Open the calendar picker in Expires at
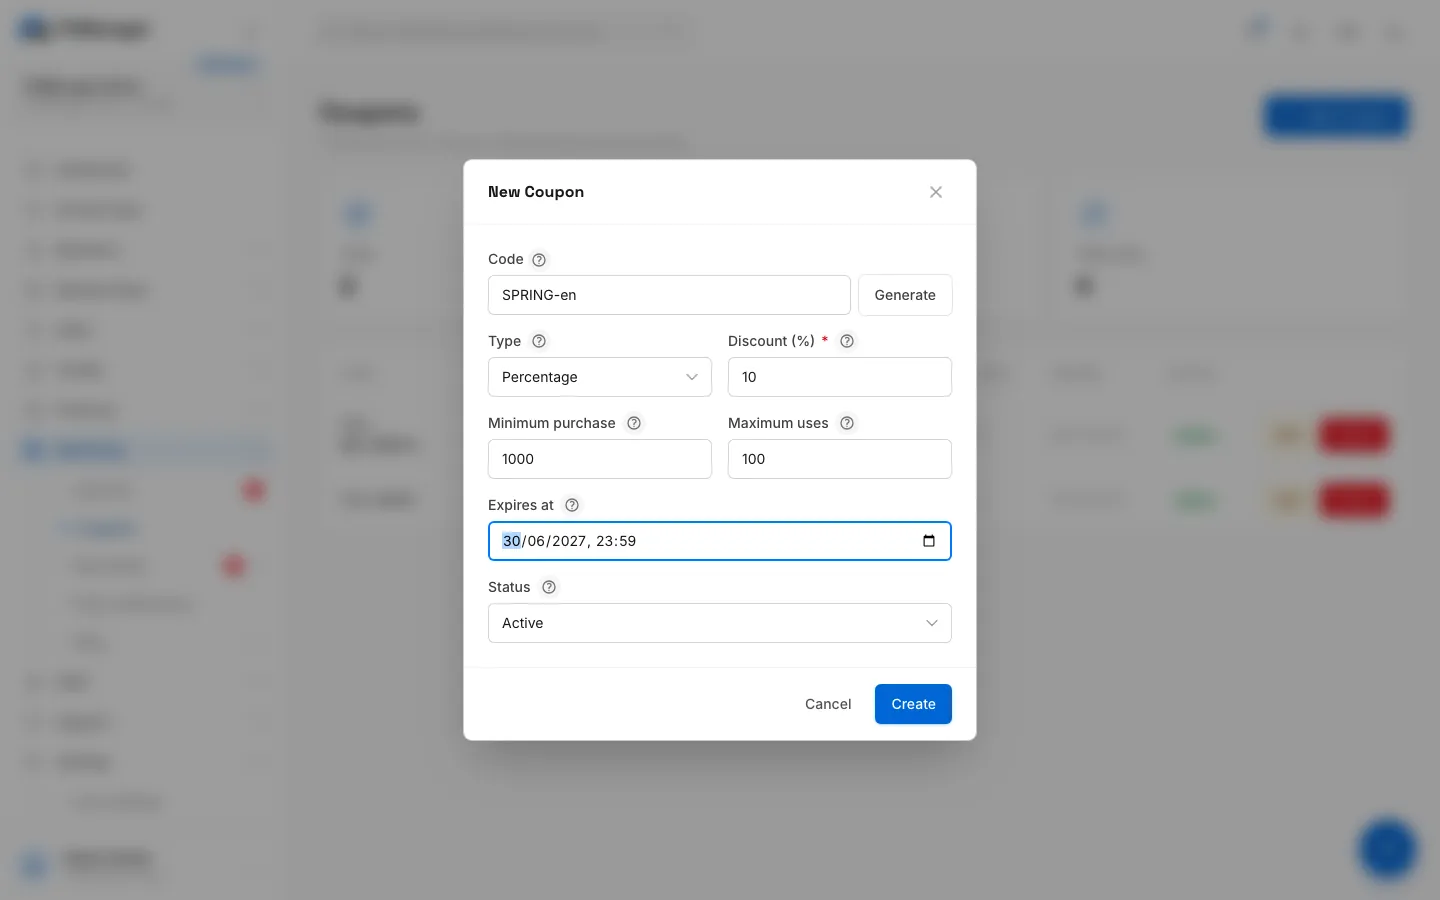This screenshot has width=1440, height=900. (929, 541)
